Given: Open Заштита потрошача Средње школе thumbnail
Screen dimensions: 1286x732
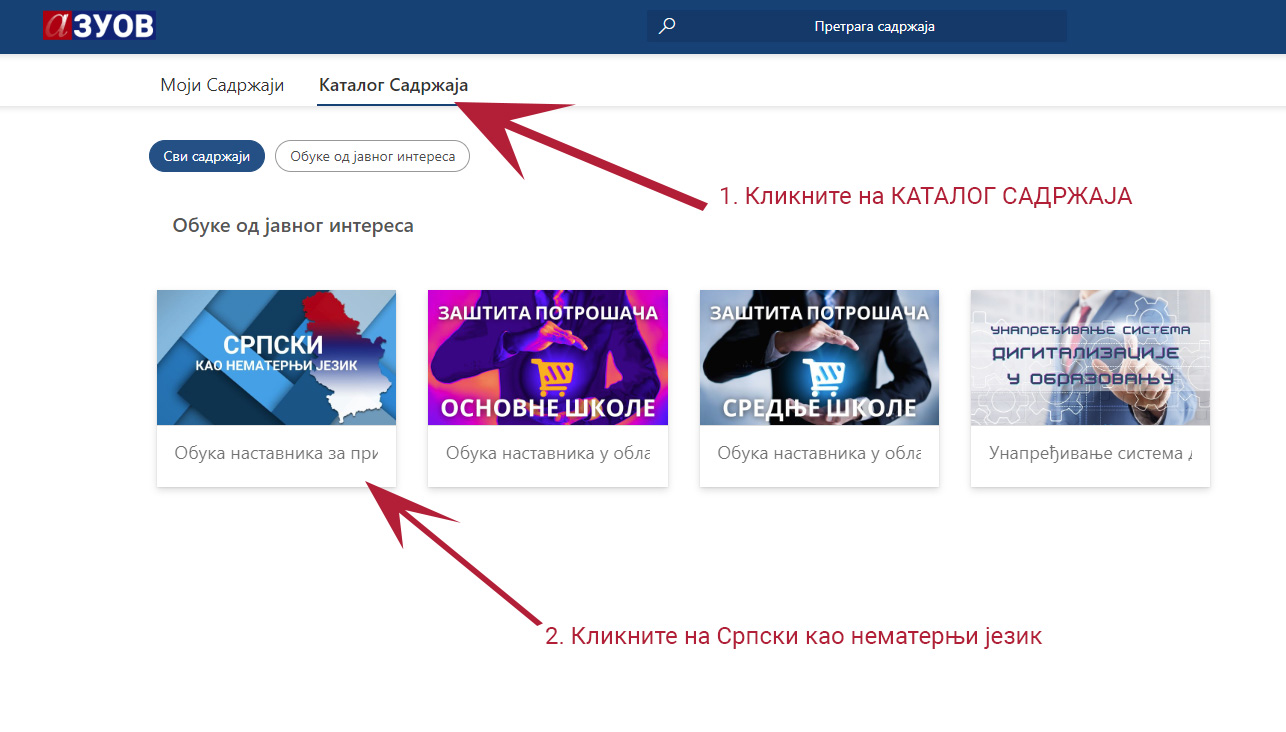Looking at the screenshot, I should (x=819, y=357).
